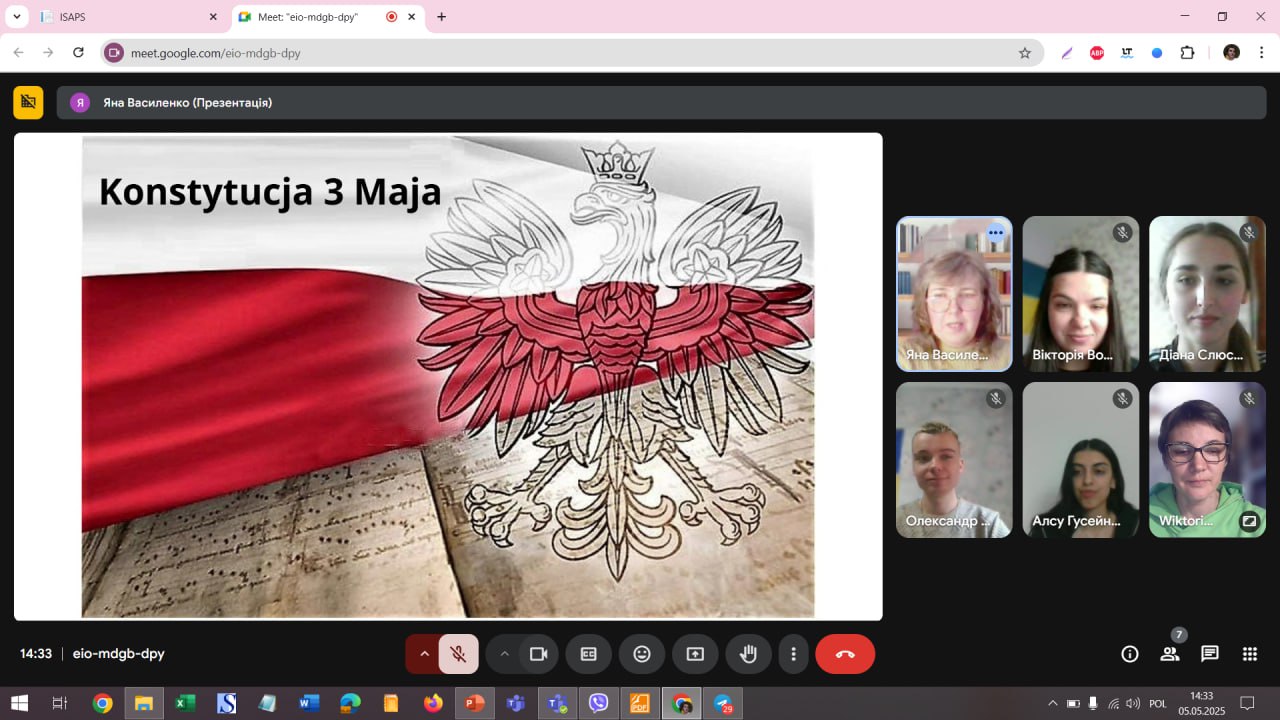1280x720 pixels.
Task: Open more options three-dot menu
Action: tap(794, 654)
